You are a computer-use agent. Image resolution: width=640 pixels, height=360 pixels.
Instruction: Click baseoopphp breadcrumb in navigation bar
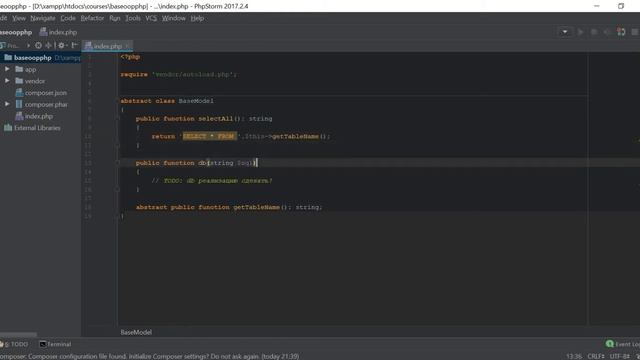click(x=16, y=32)
